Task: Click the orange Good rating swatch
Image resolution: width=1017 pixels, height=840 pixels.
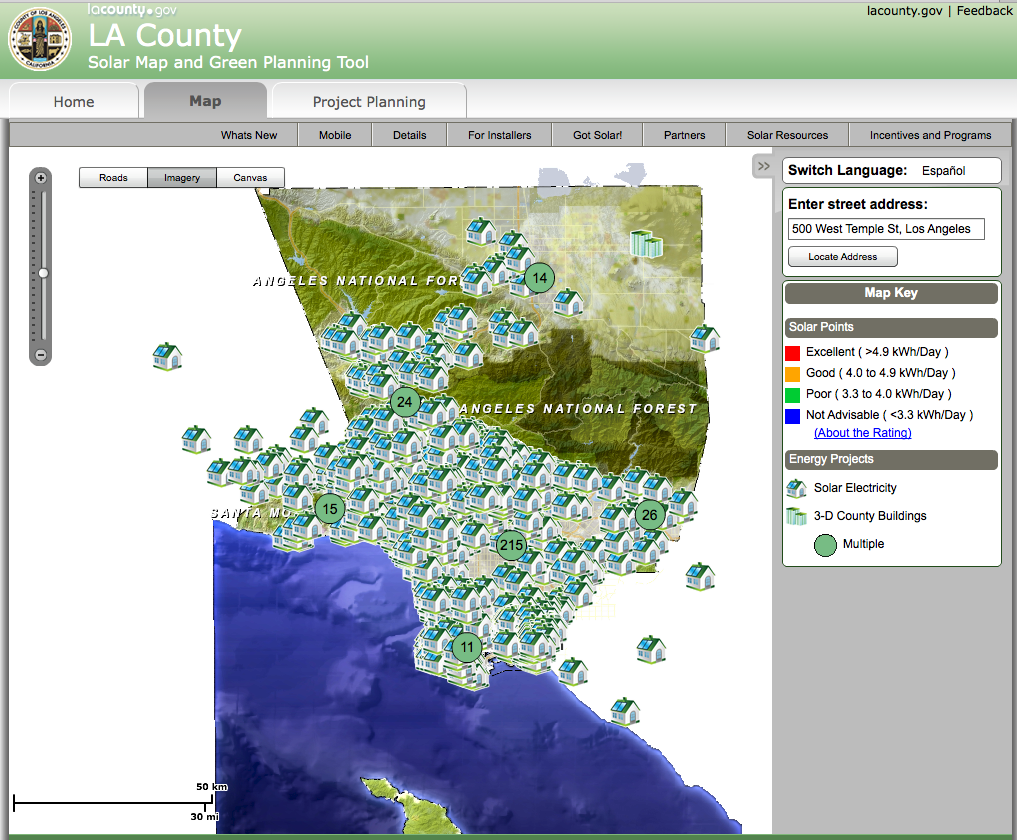Action: click(792, 374)
